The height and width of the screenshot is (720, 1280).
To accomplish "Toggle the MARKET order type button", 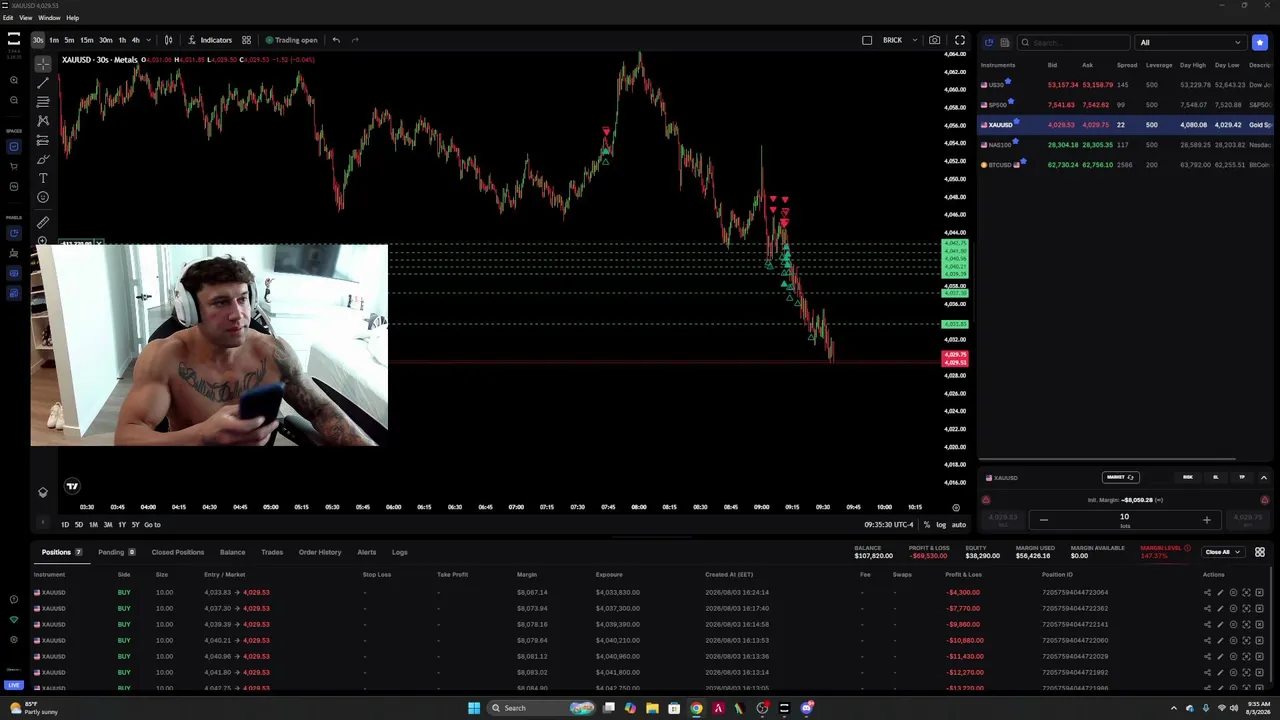I will pyautogui.click(x=1120, y=477).
